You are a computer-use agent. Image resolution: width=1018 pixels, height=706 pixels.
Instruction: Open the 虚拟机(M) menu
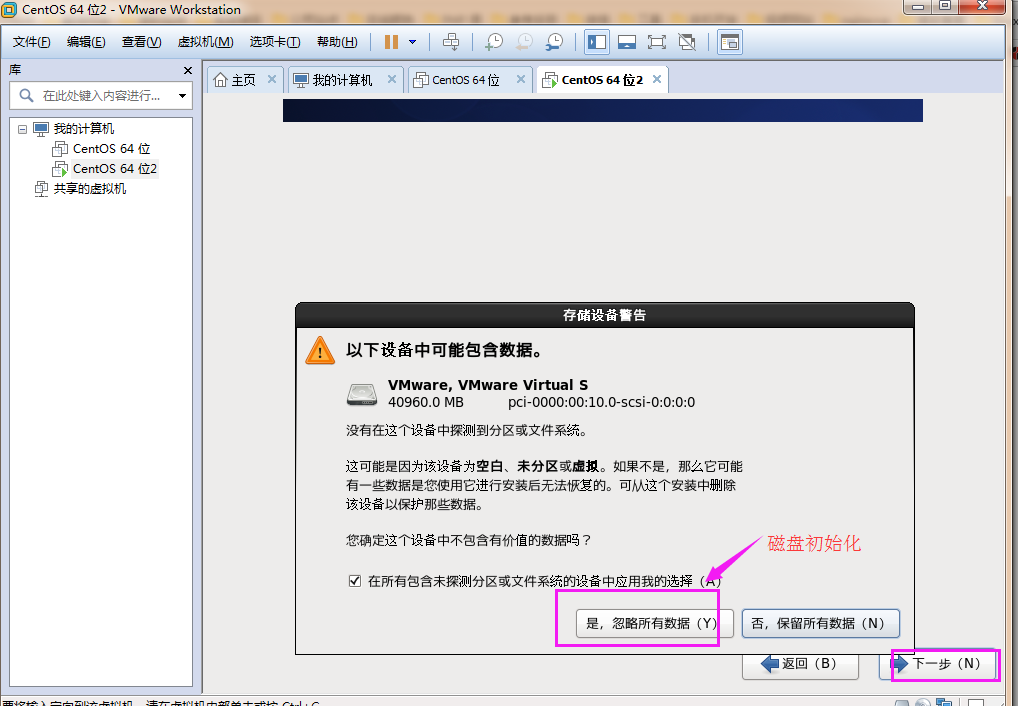click(205, 42)
